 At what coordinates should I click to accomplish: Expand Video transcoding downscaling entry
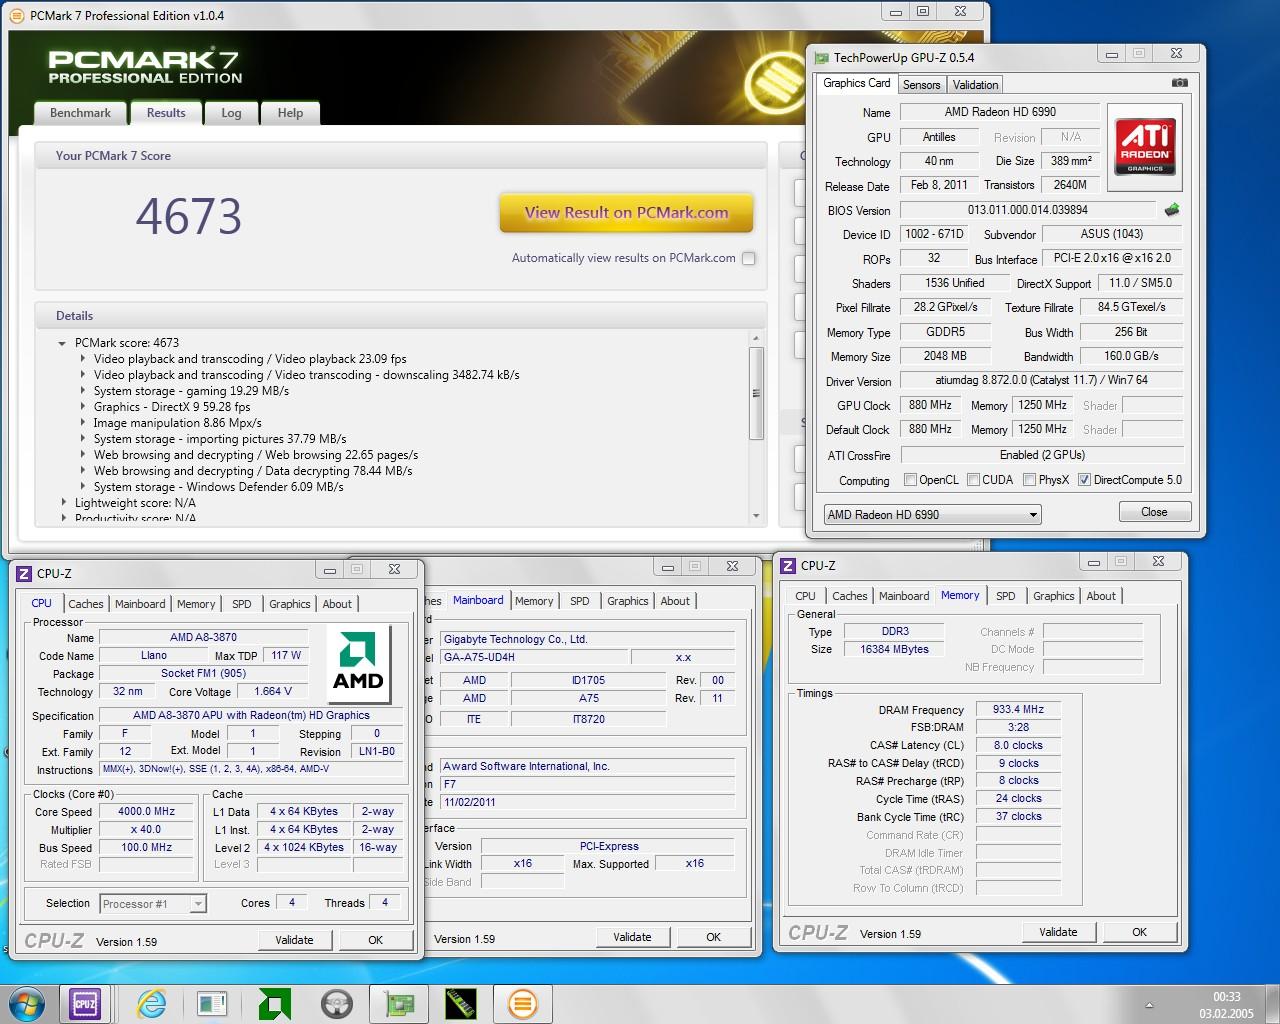tap(82, 375)
